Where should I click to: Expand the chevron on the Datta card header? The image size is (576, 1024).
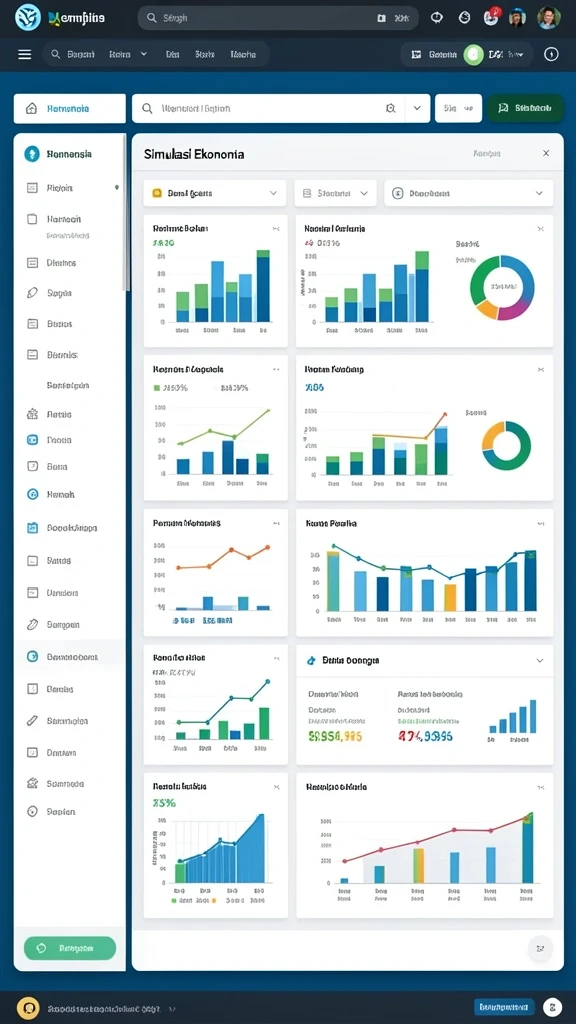(x=539, y=661)
